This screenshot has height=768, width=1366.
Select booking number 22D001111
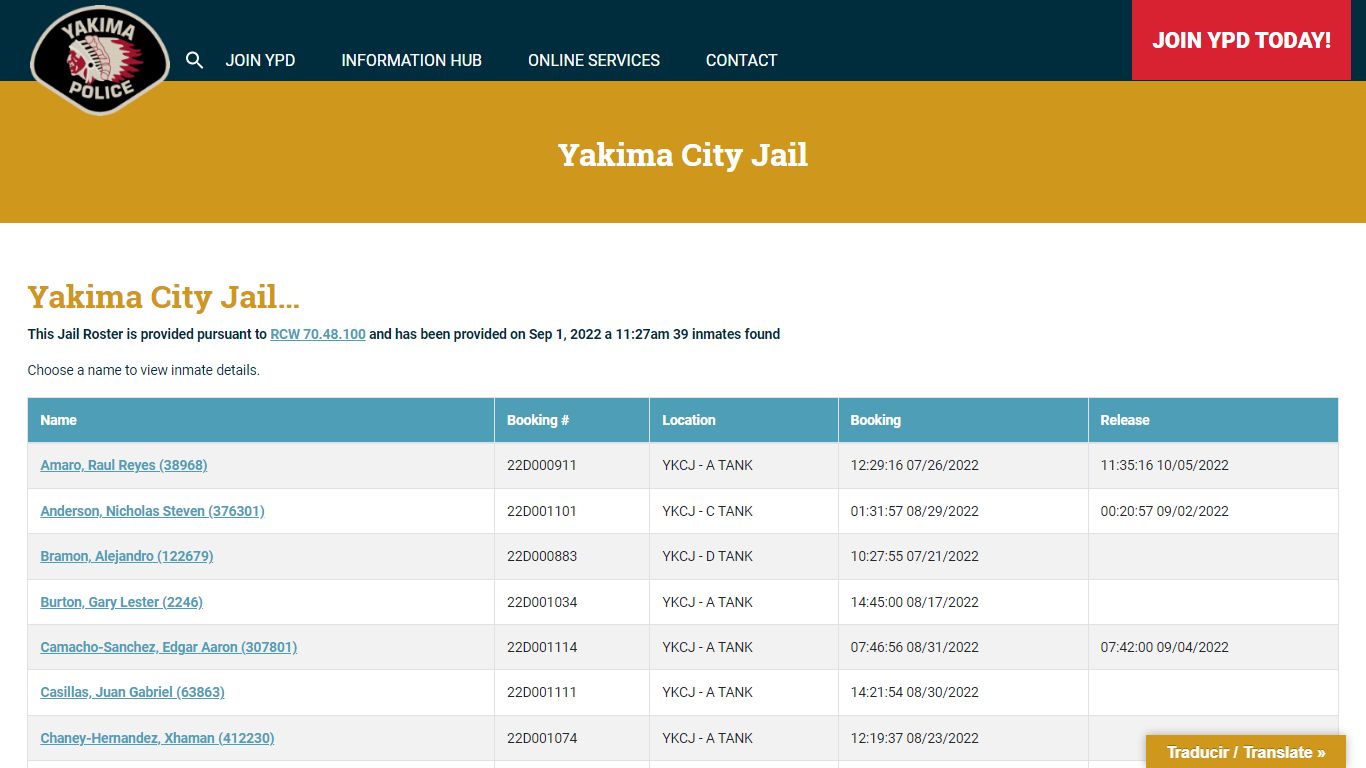542,692
